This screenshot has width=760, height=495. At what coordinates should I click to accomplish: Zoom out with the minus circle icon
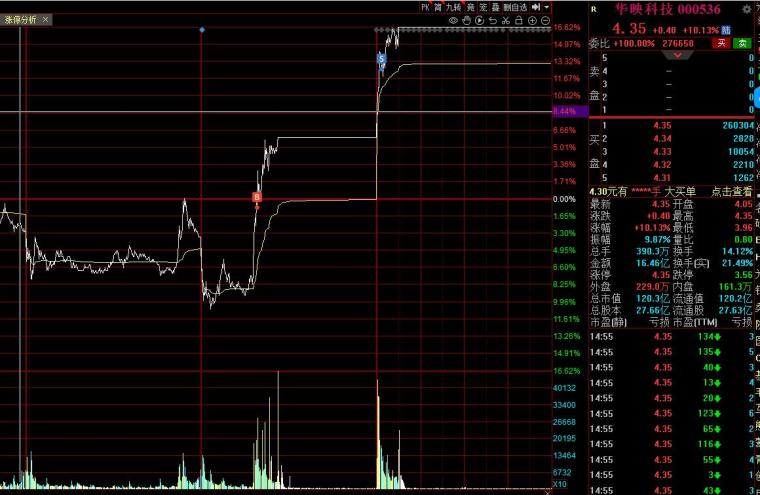[545, 20]
